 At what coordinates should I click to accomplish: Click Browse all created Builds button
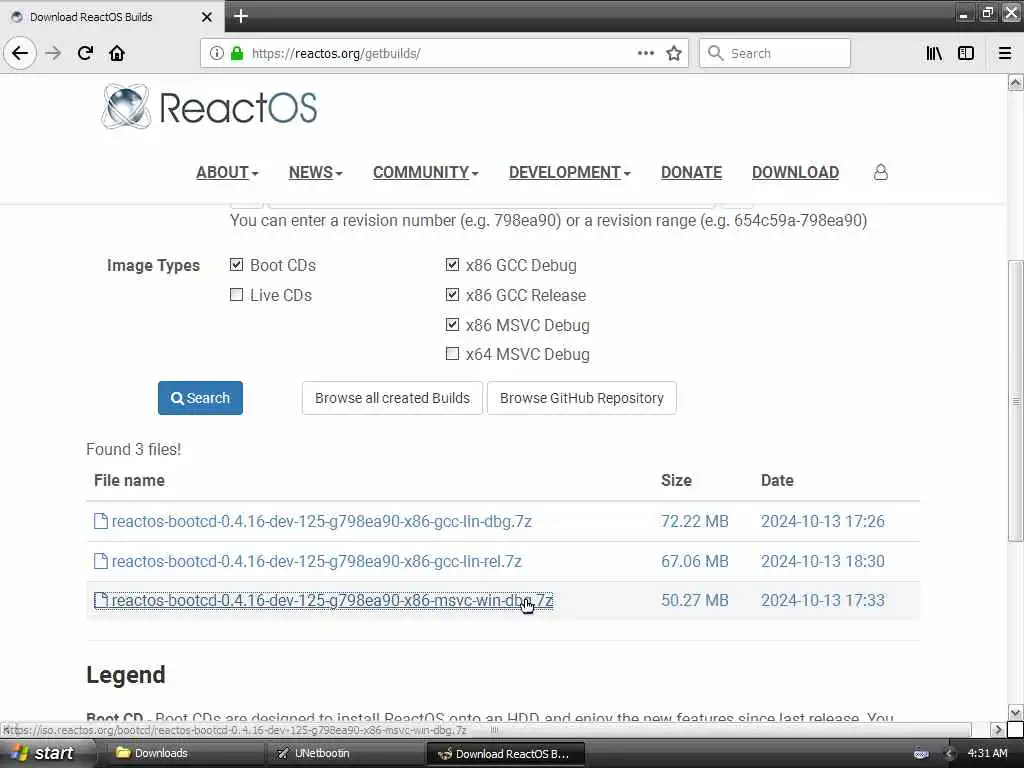point(392,398)
